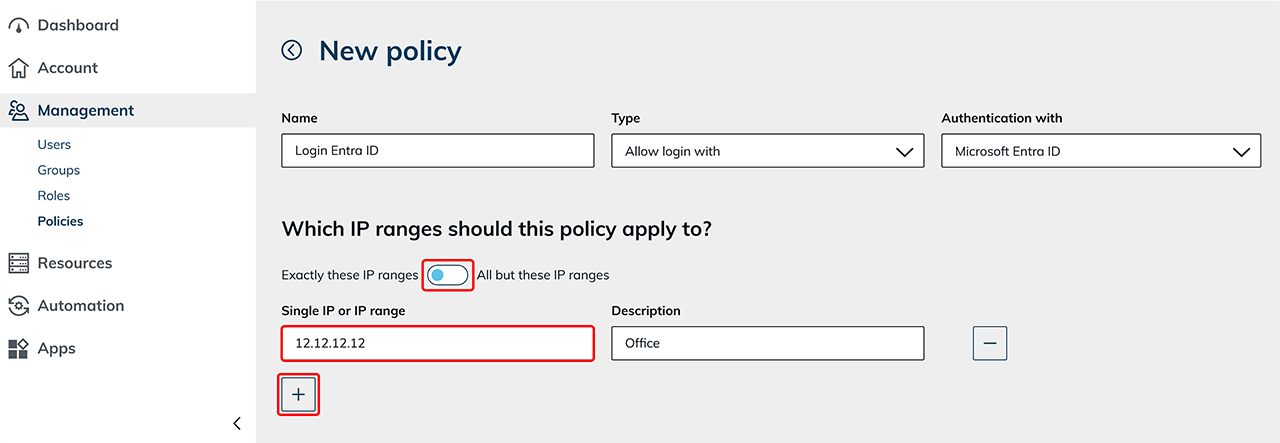
Task: Add another IP range with plus button
Action: (298, 395)
